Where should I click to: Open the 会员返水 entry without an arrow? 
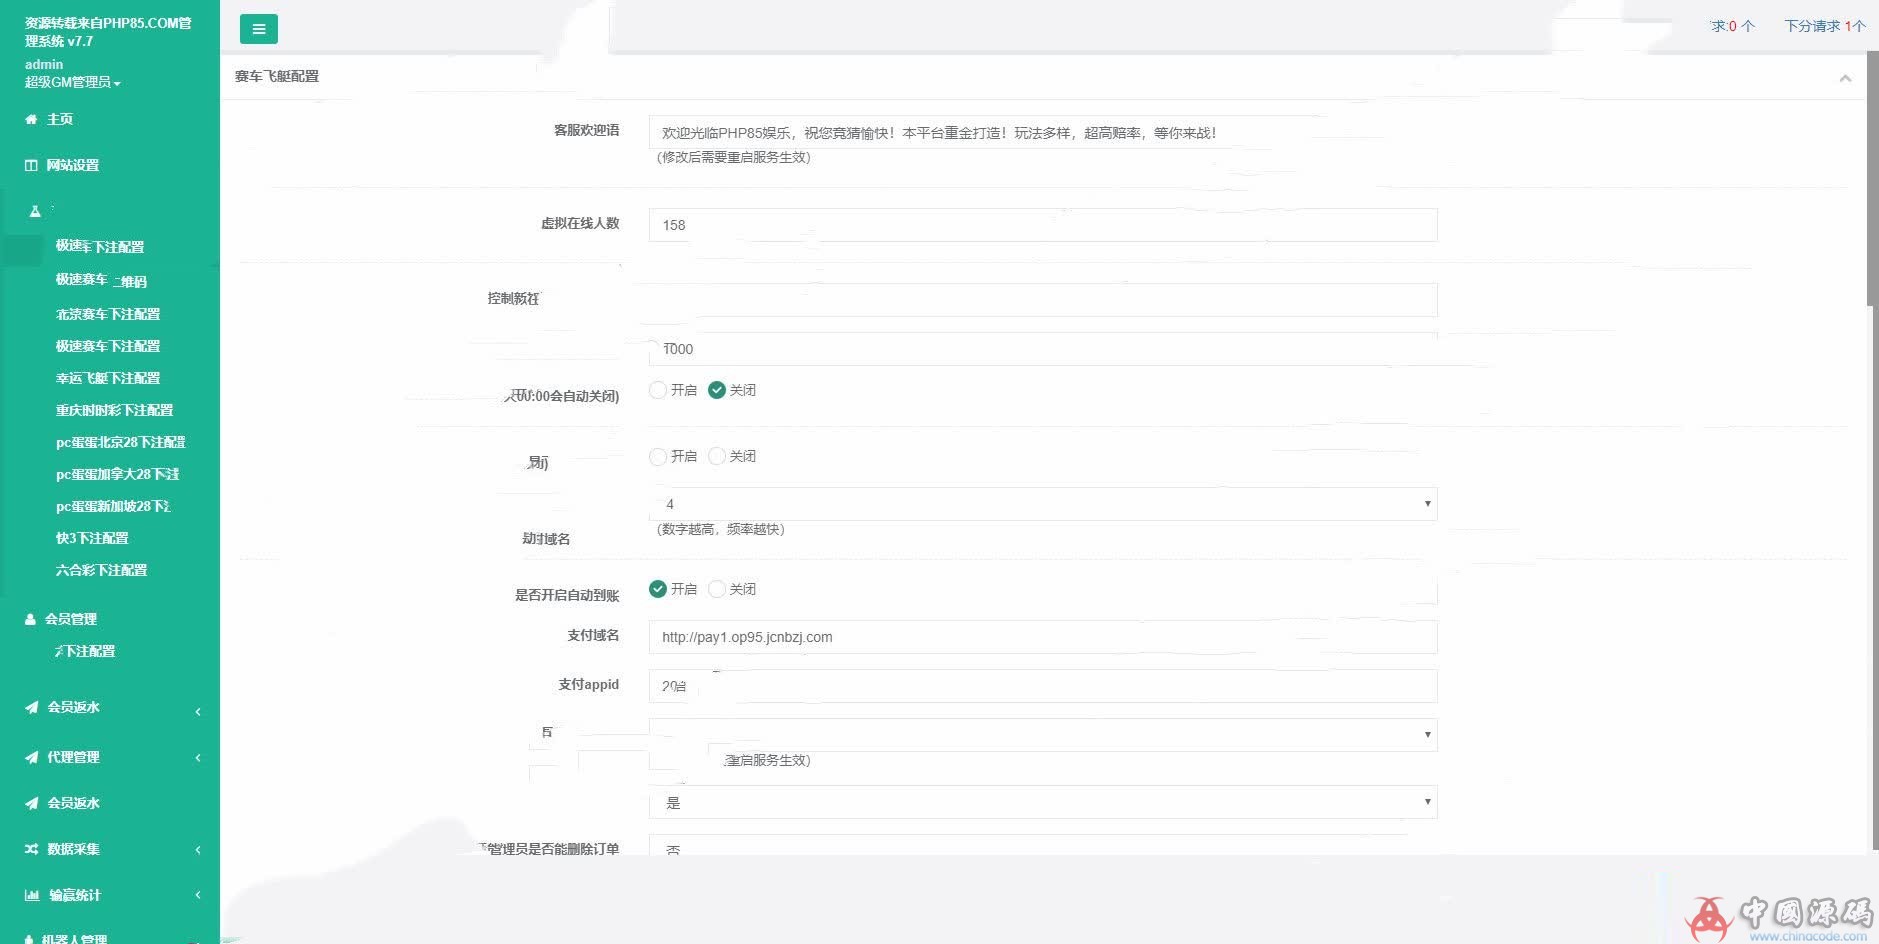73,803
